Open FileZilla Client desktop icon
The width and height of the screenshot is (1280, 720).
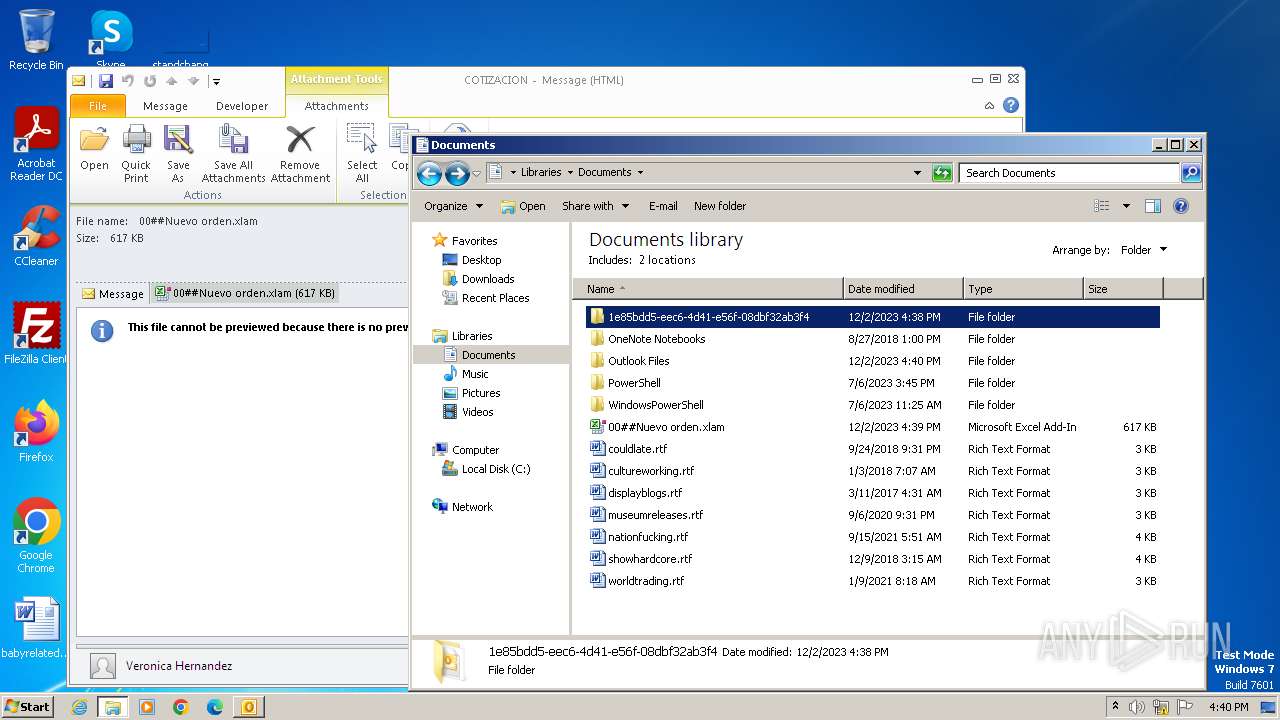point(36,334)
